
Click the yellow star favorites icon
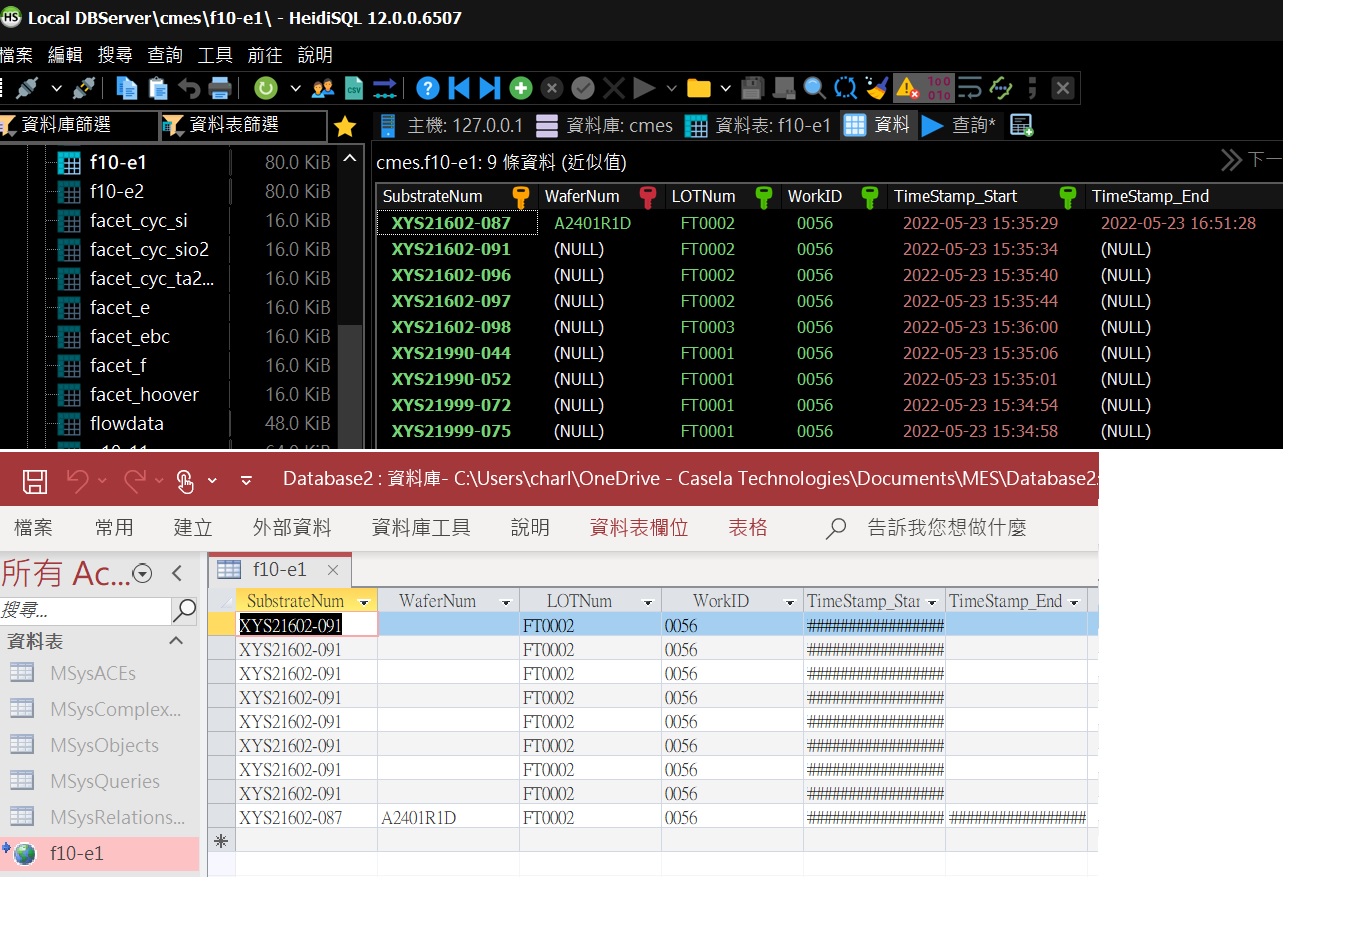(x=345, y=126)
